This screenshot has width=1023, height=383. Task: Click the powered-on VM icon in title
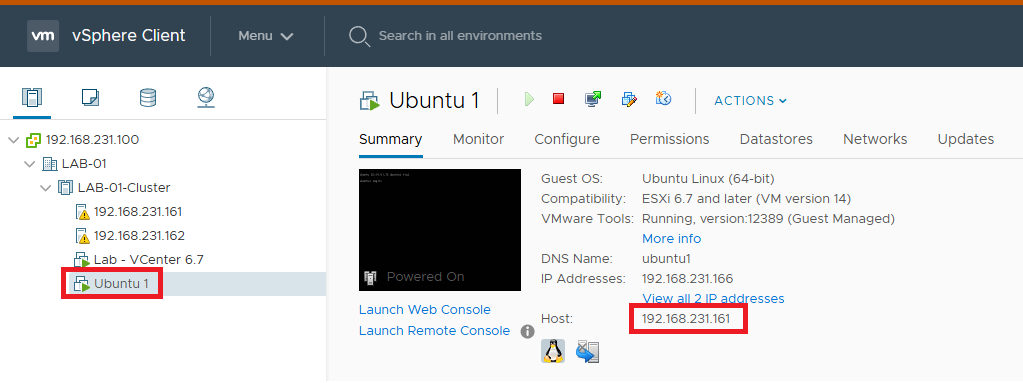[369, 100]
